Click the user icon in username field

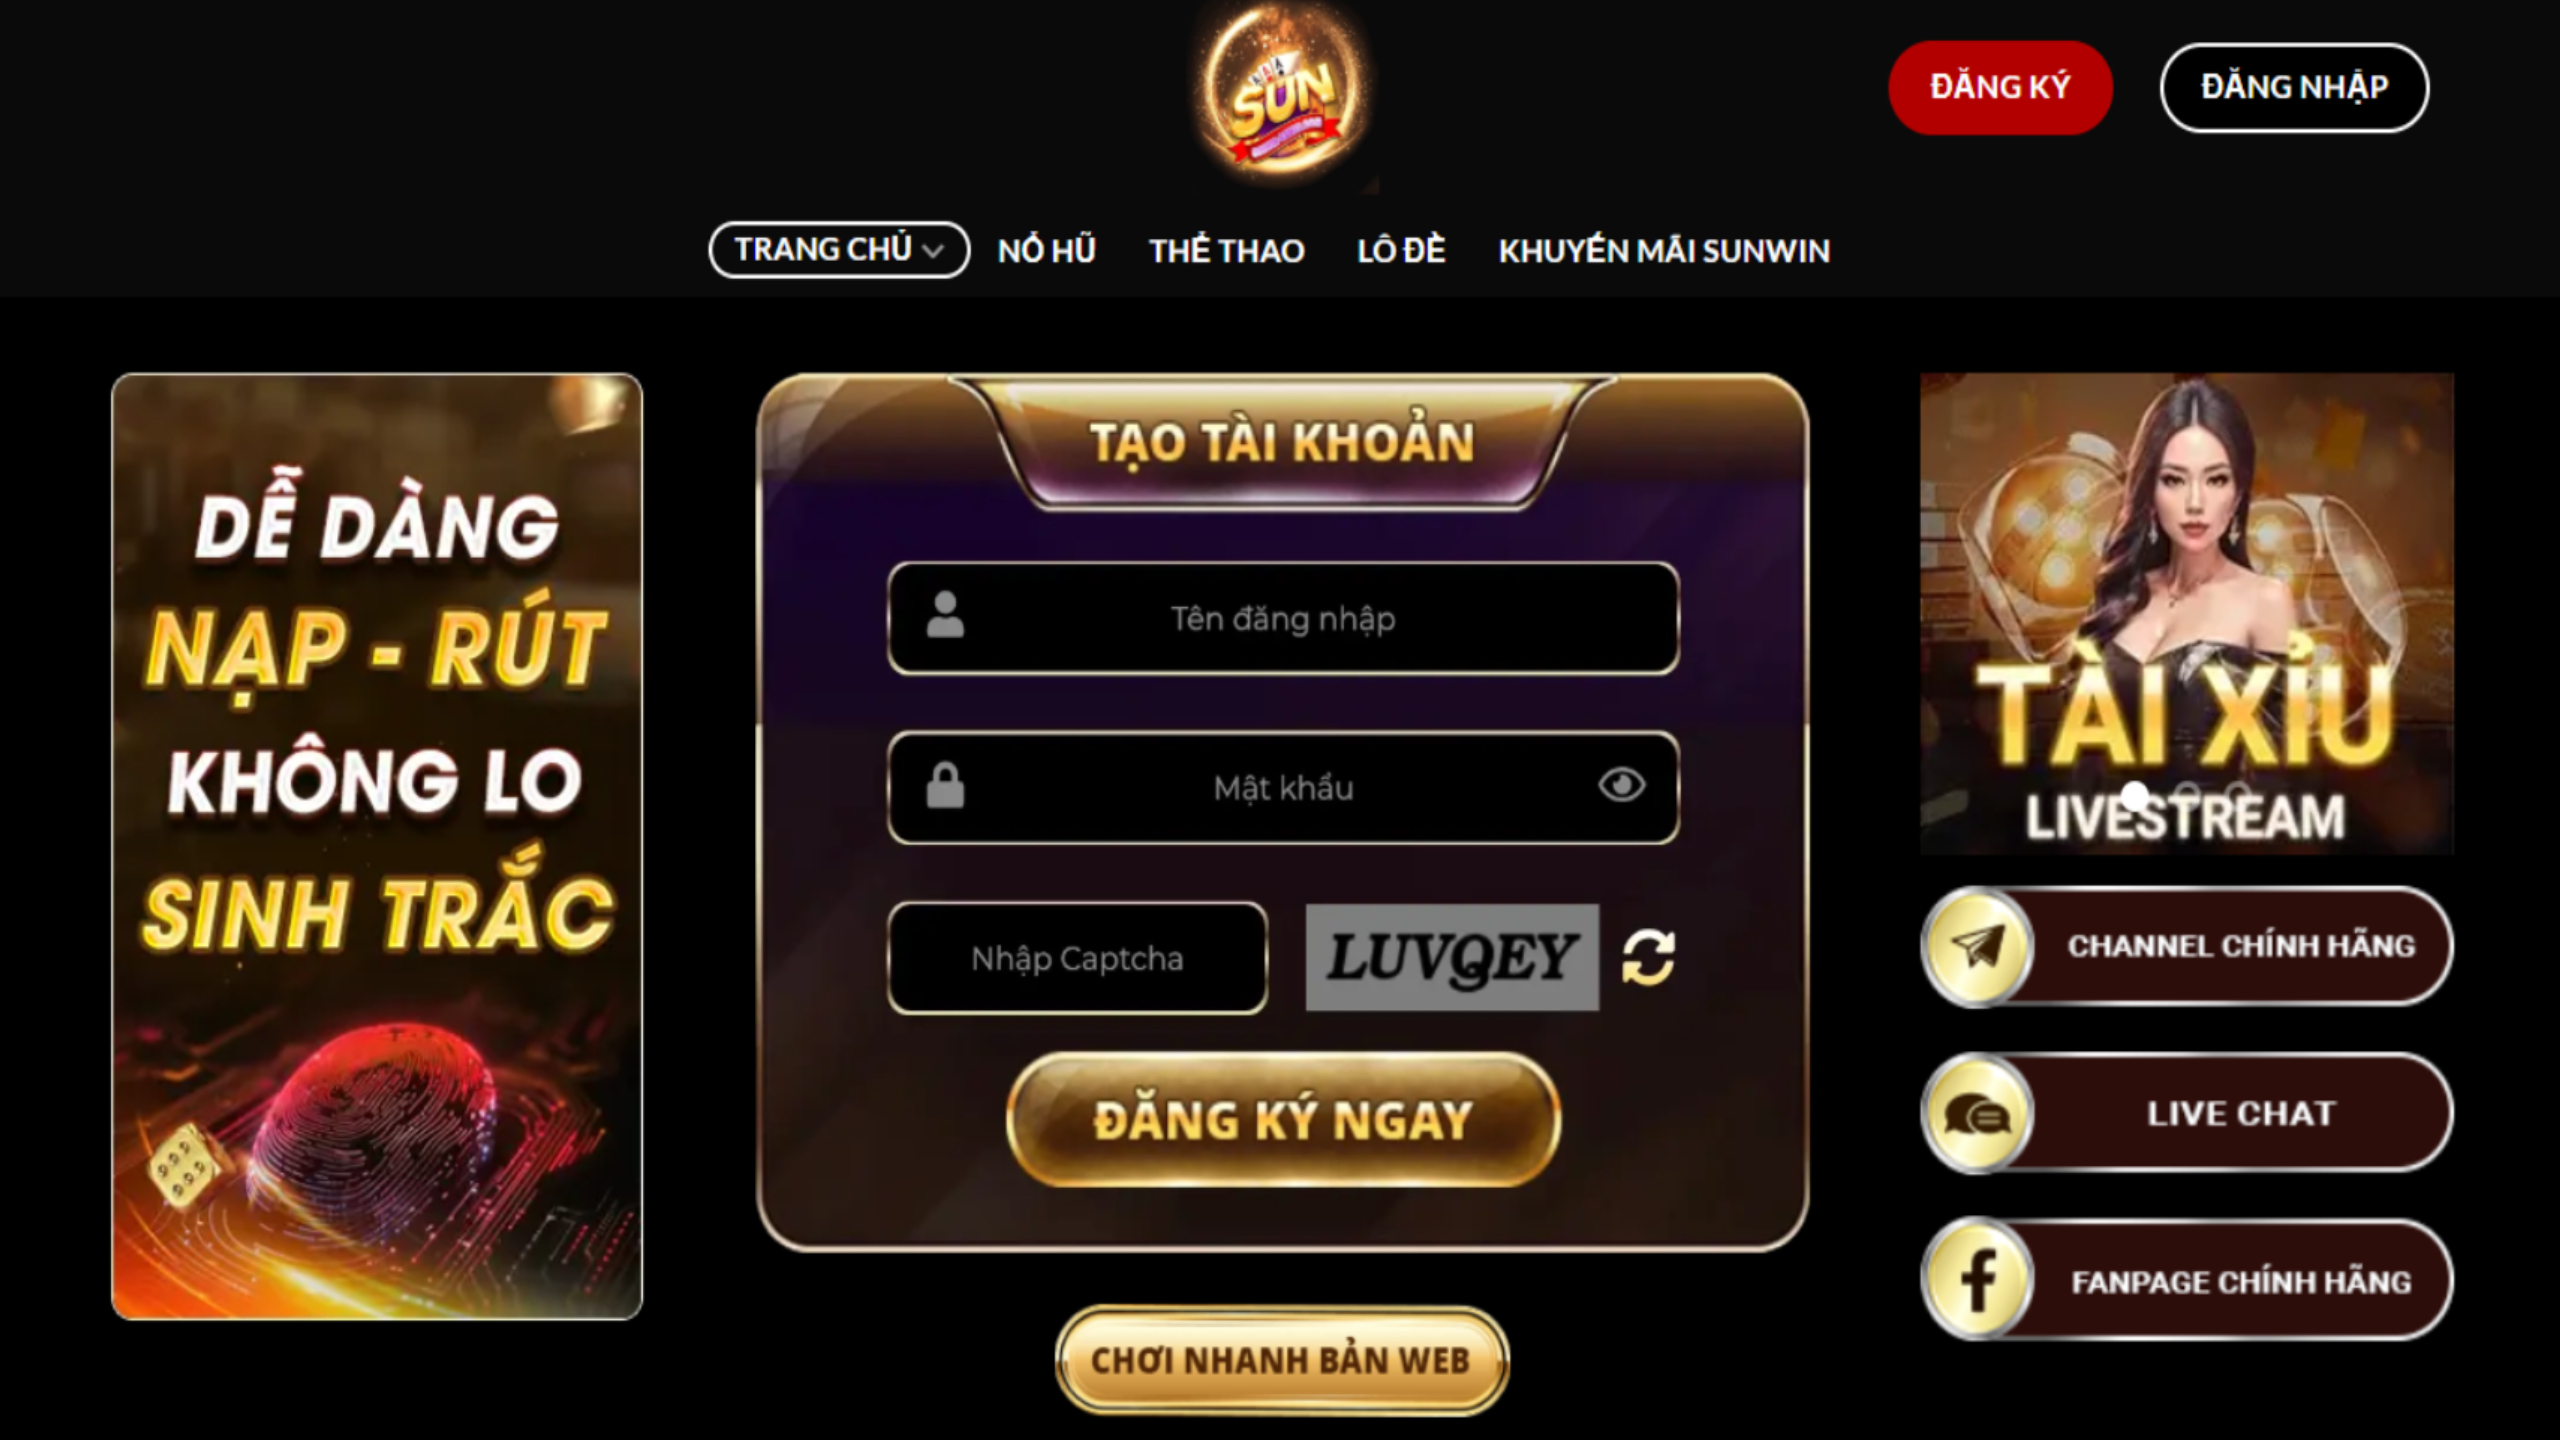pos(945,615)
